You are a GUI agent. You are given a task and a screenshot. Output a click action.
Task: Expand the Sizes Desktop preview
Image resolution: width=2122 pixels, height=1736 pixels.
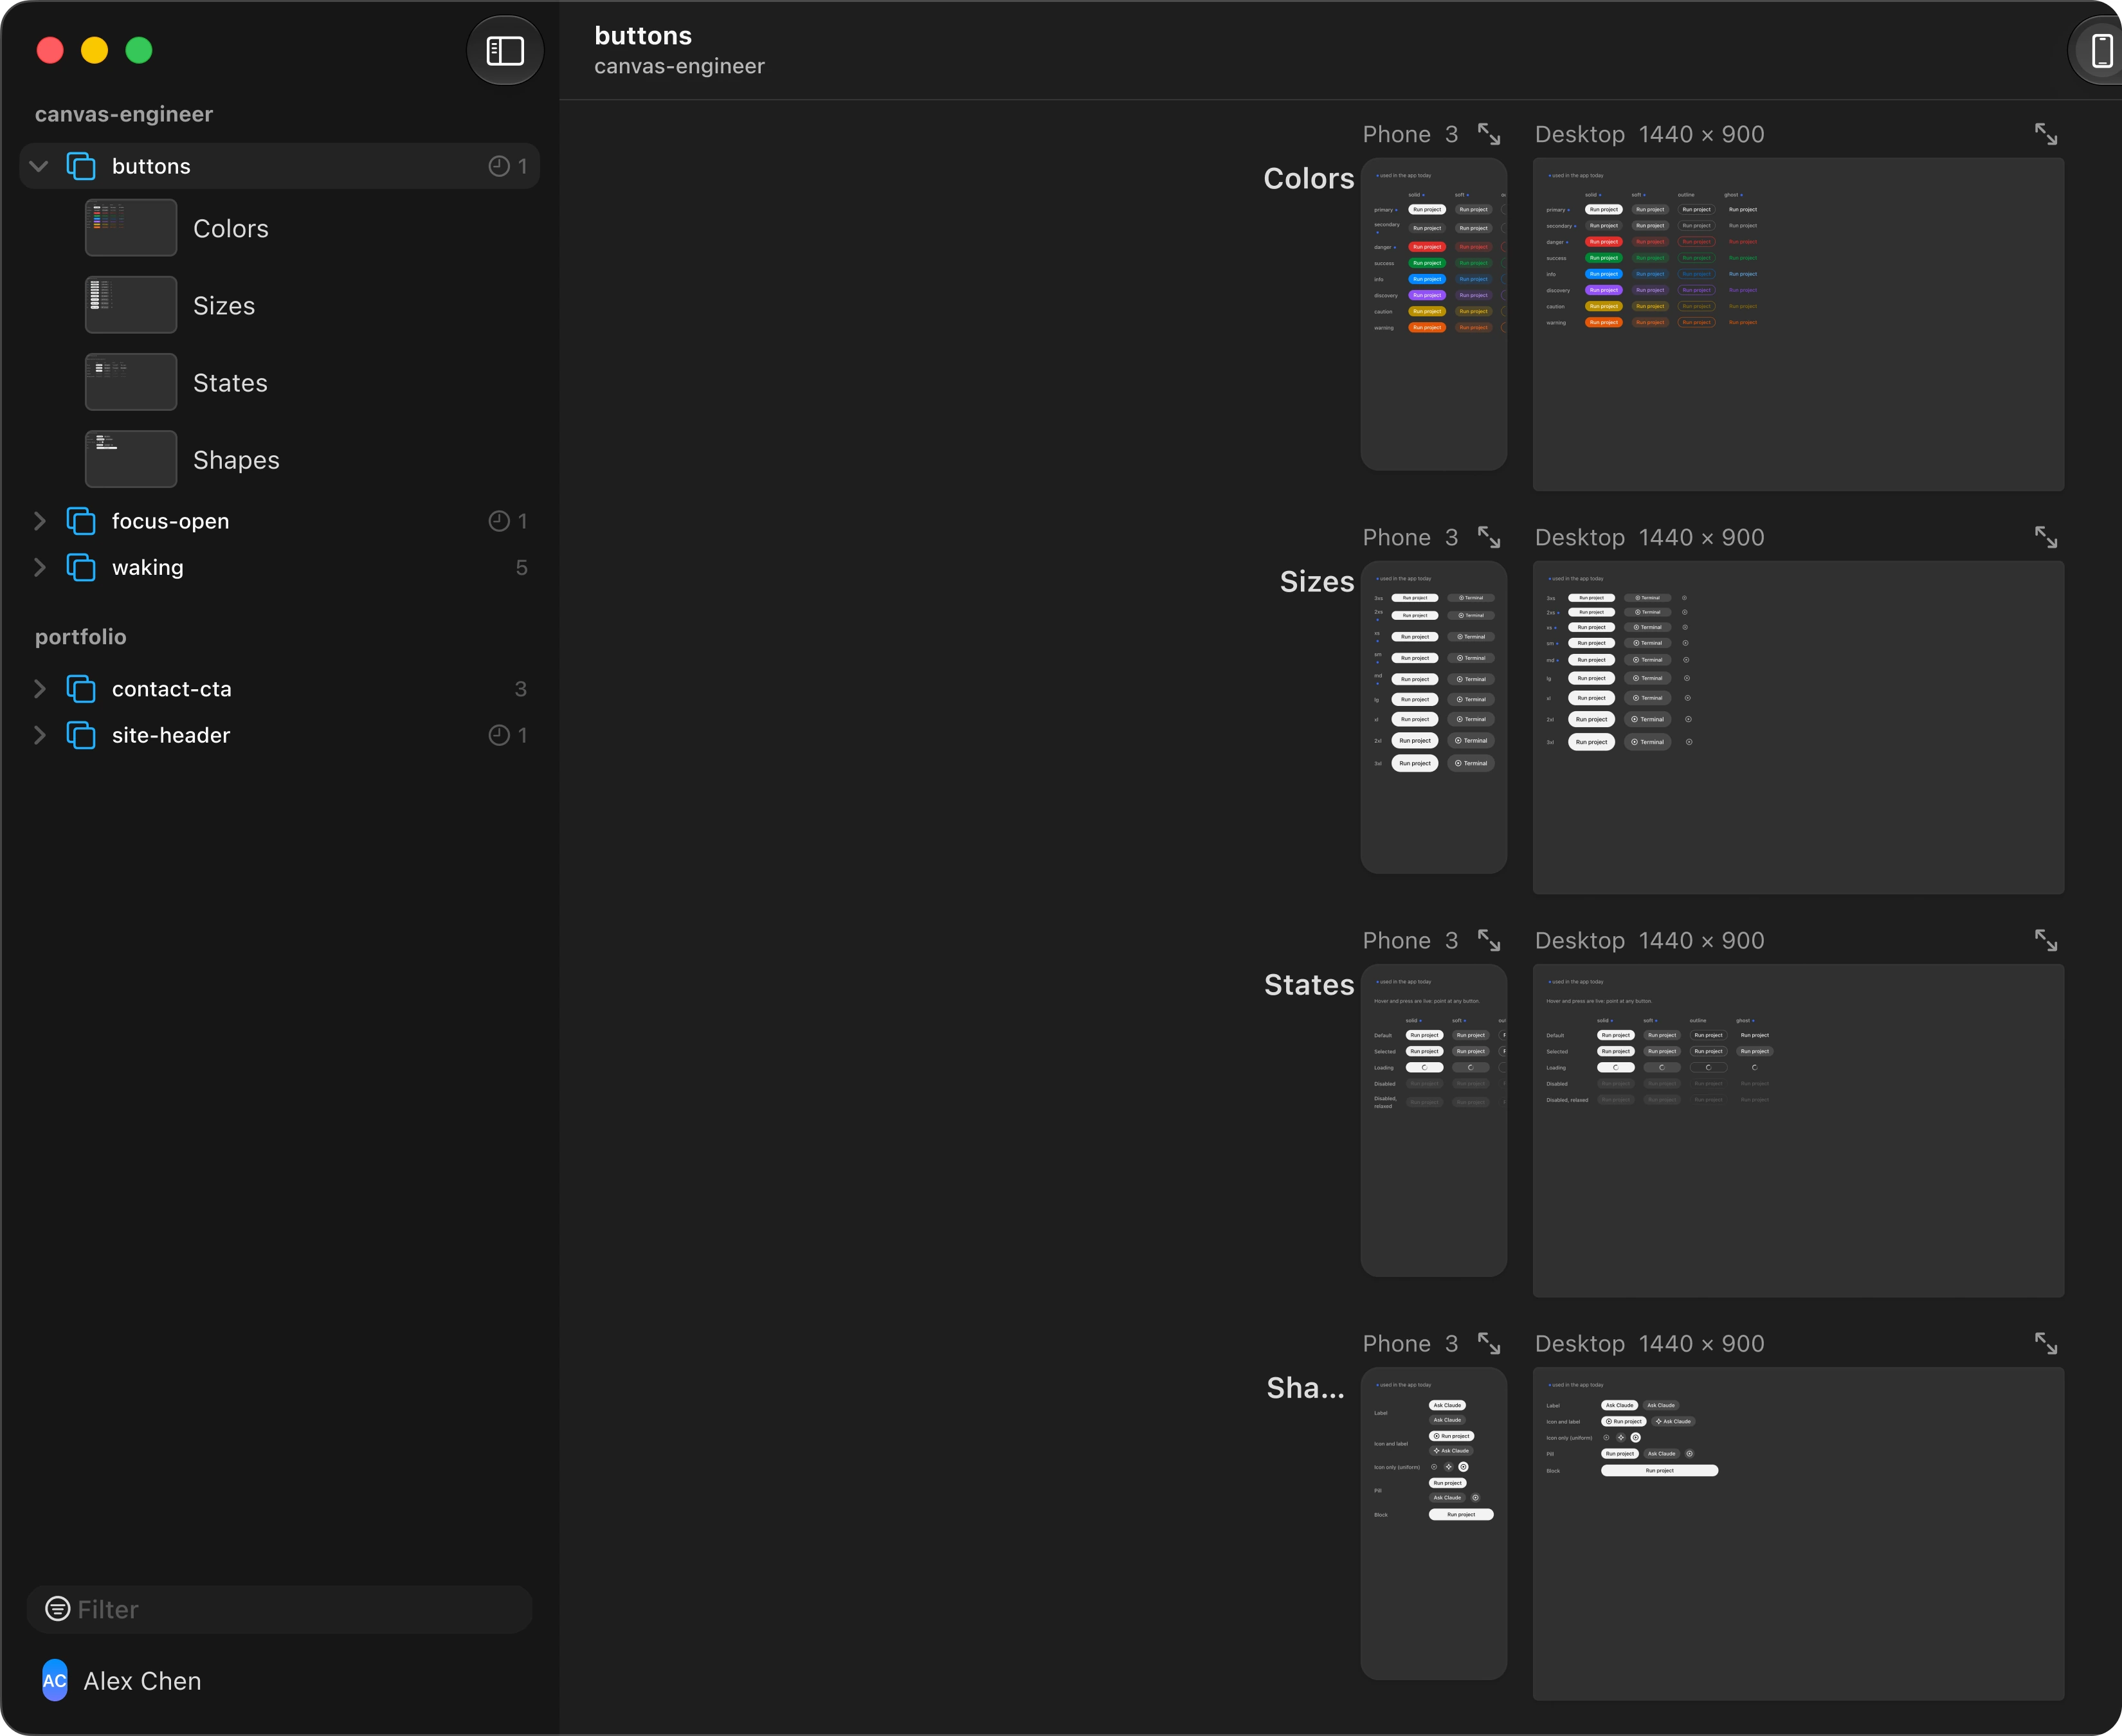click(x=2046, y=537)
